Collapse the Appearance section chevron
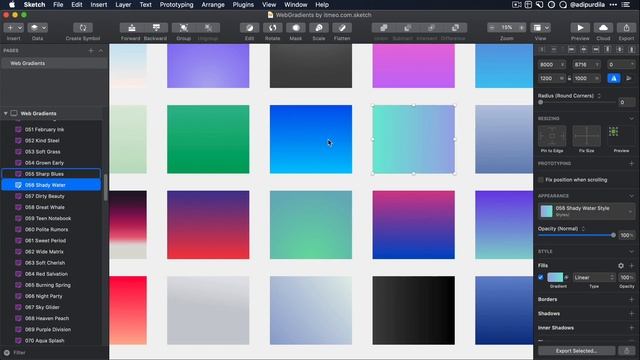 631,196
